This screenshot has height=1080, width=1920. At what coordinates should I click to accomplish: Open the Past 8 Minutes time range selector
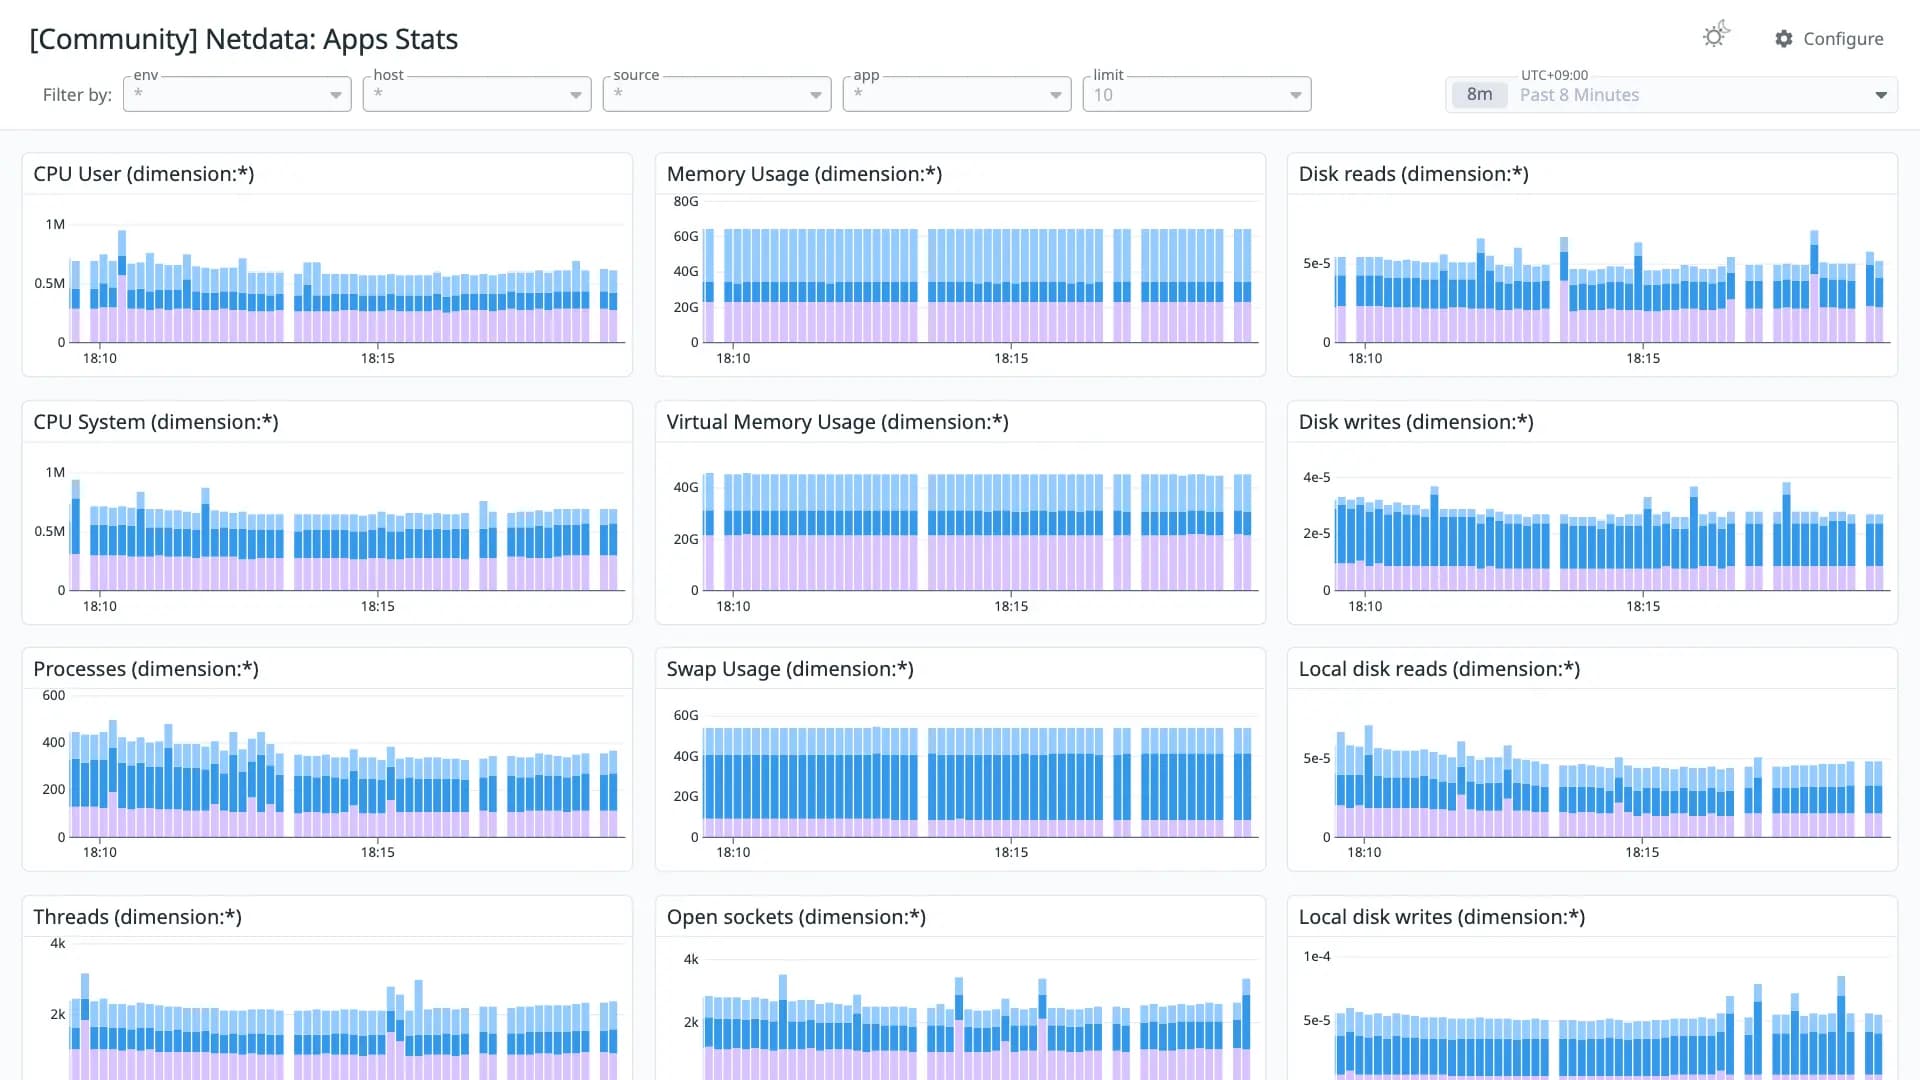point(1672,95)
